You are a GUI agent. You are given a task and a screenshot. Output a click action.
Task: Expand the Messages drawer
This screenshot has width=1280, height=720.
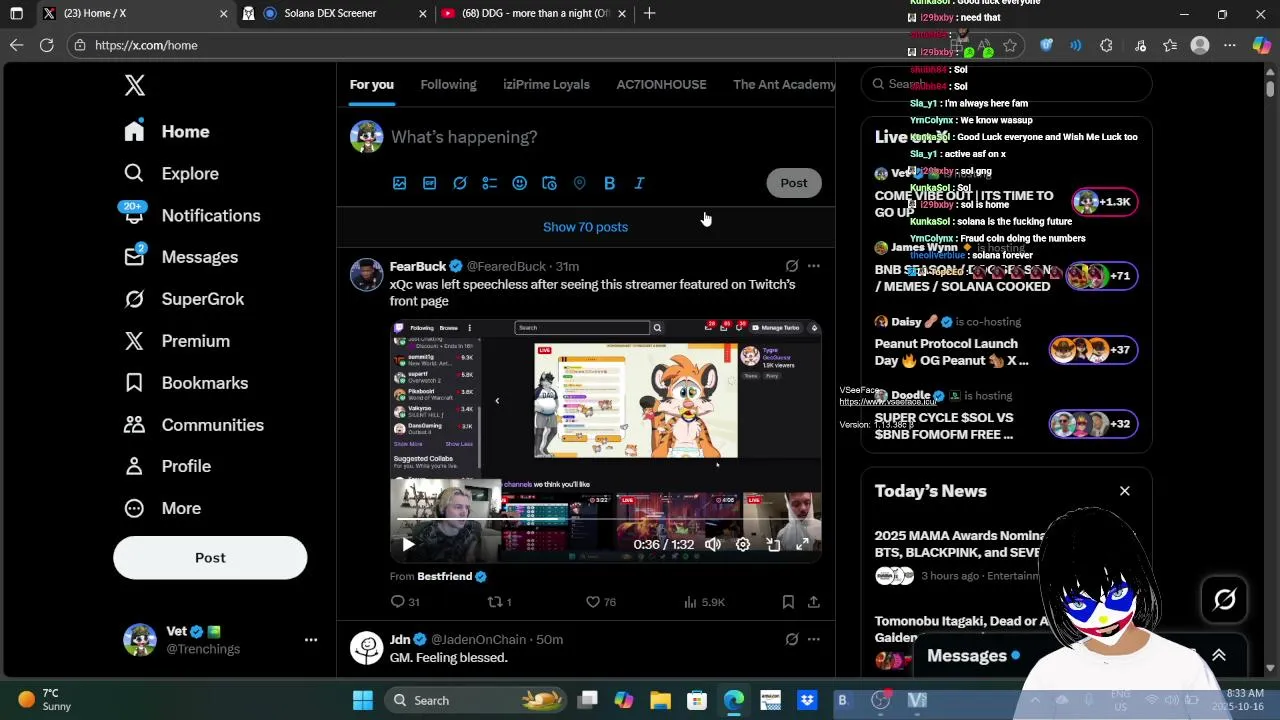(x=1219, y=656)
